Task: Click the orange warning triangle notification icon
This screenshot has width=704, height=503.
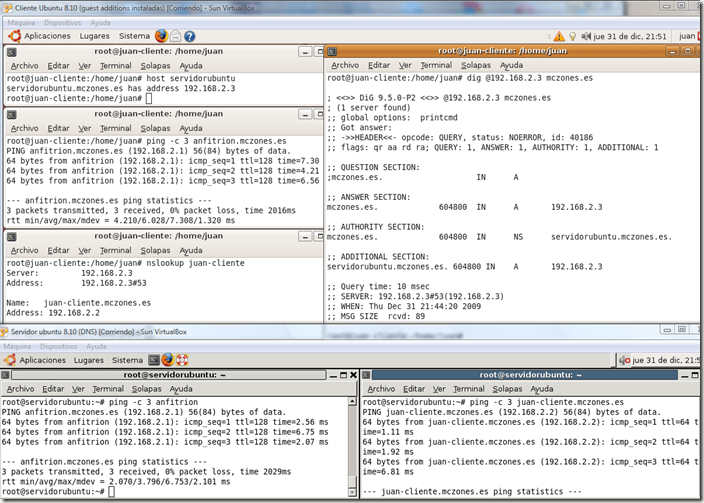Action: point(559,36)
